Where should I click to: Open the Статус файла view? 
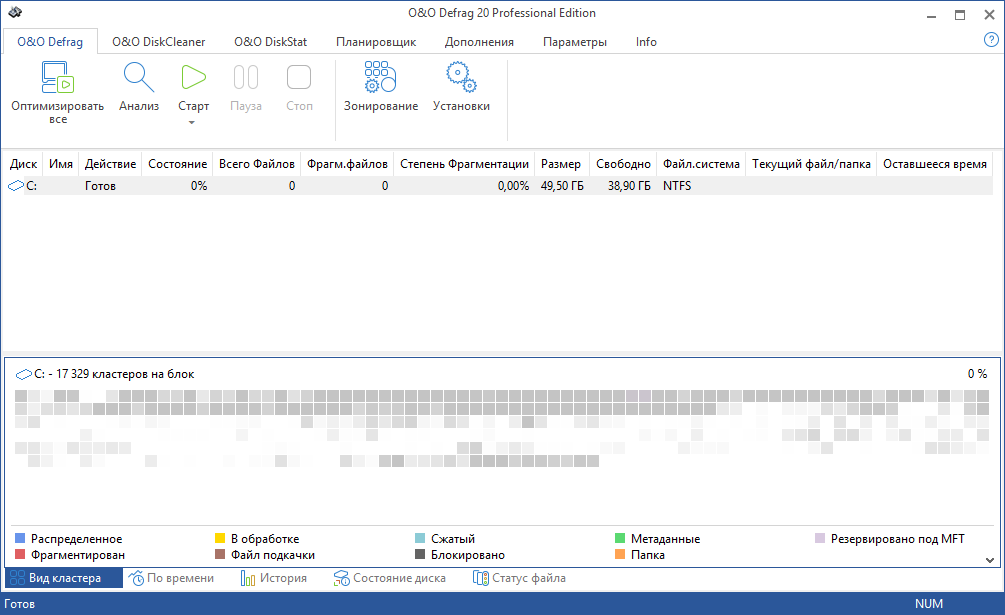coord(519,578)
